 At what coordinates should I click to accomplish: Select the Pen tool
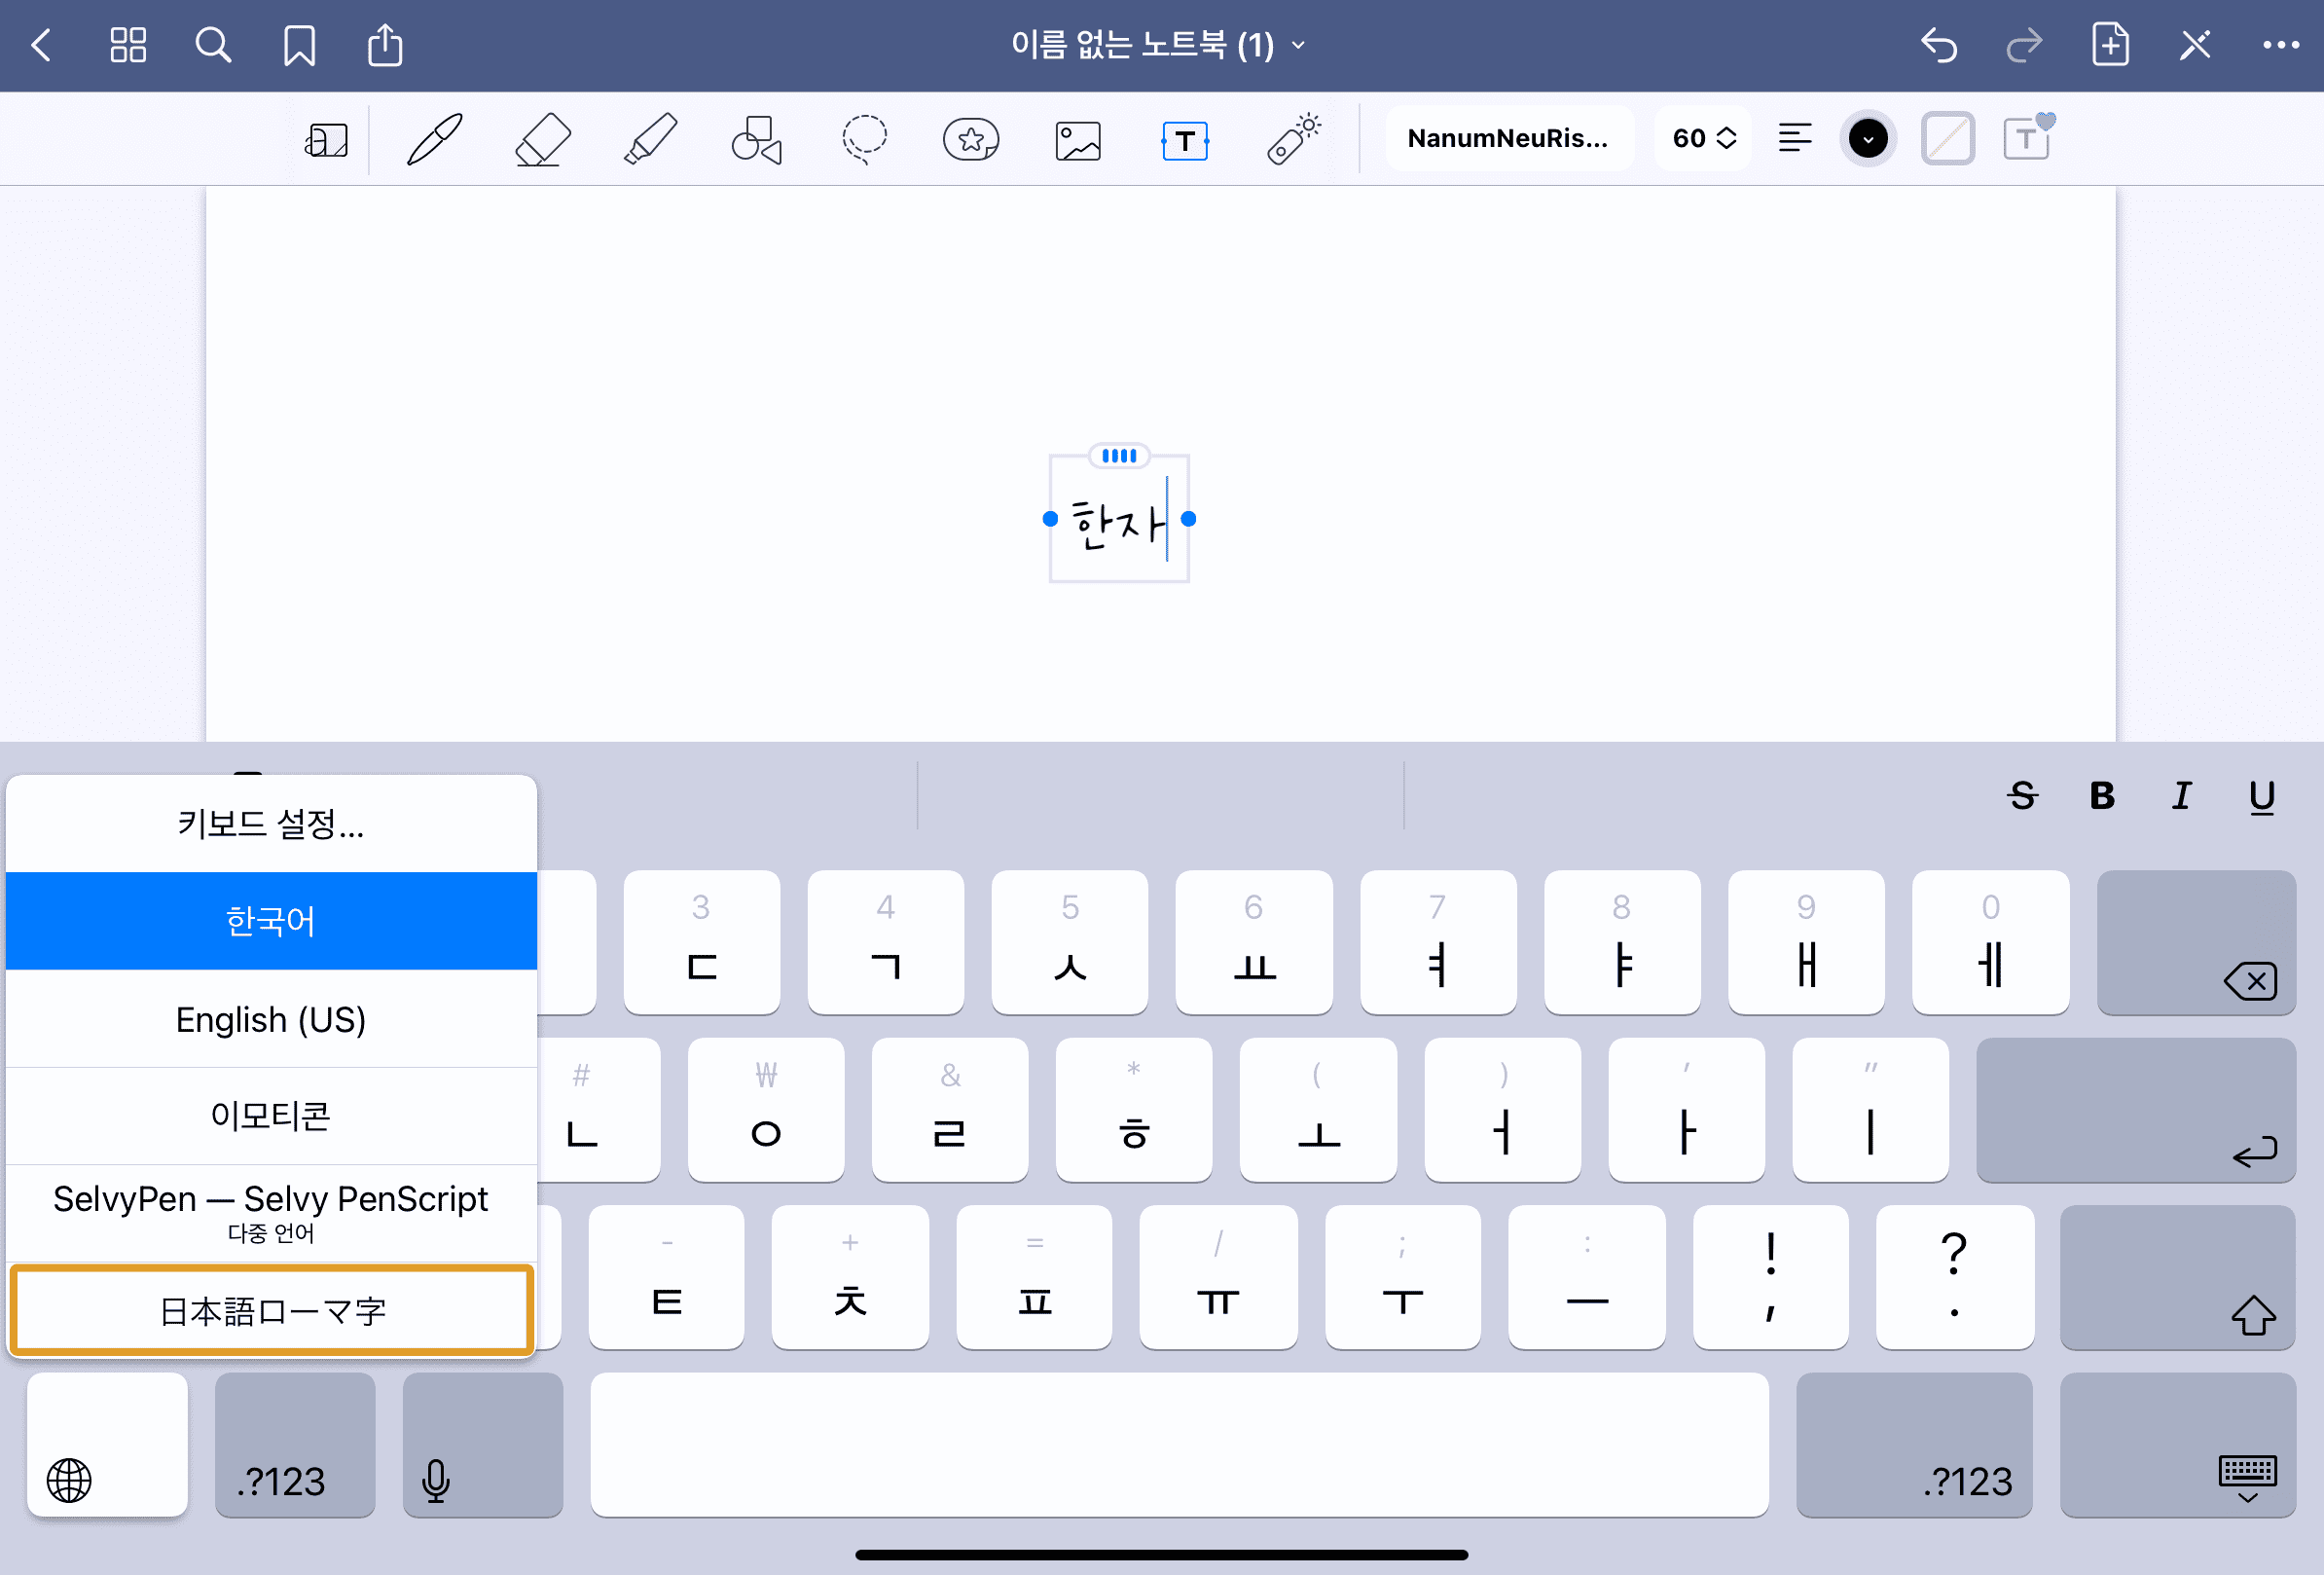tap(434, 139)
